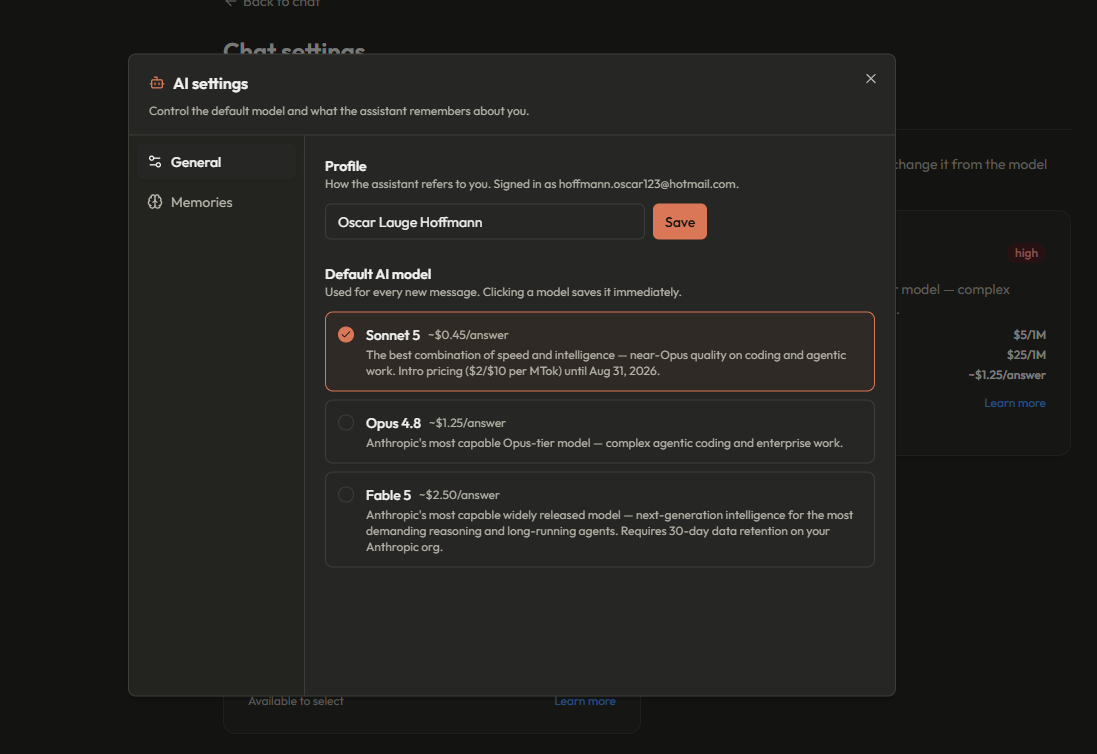Click the Opus 4.8 model description text

[x=604, y=443]
